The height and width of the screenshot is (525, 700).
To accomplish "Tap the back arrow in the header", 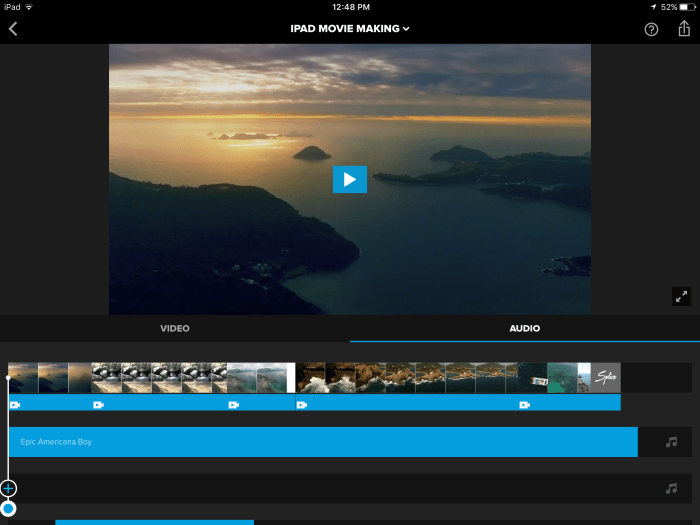I will [13, 29].
